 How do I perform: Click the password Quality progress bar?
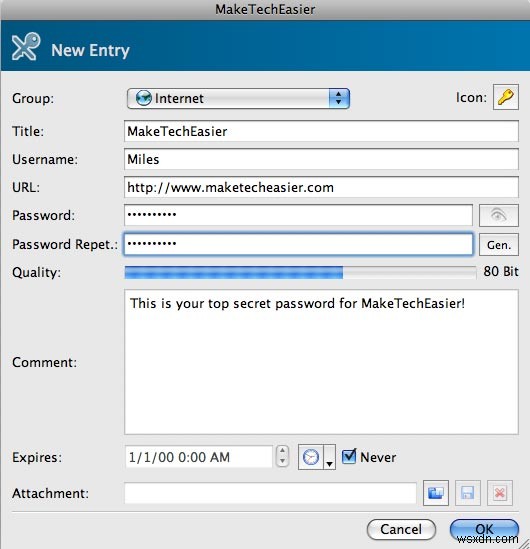click(300, 272)
